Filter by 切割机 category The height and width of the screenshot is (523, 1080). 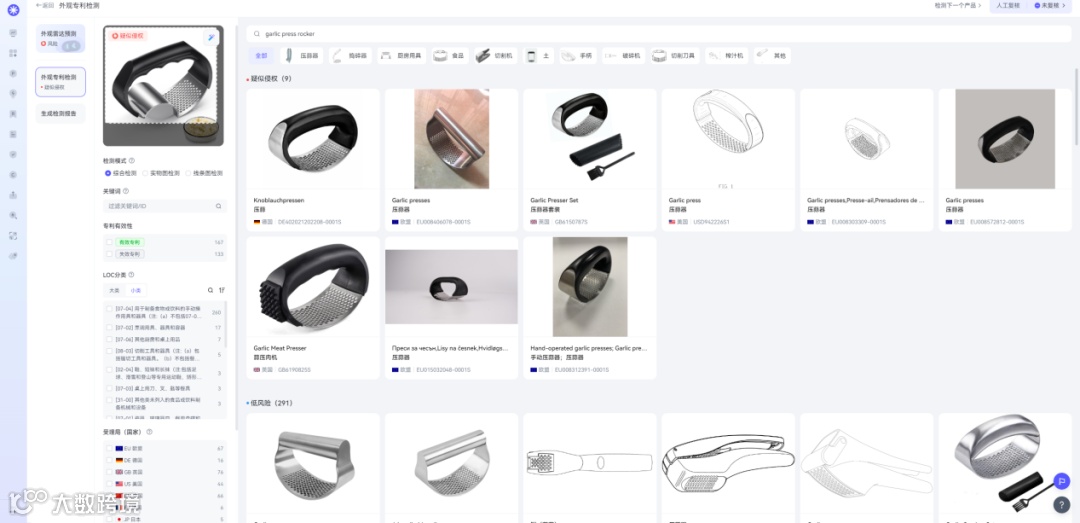496,56
